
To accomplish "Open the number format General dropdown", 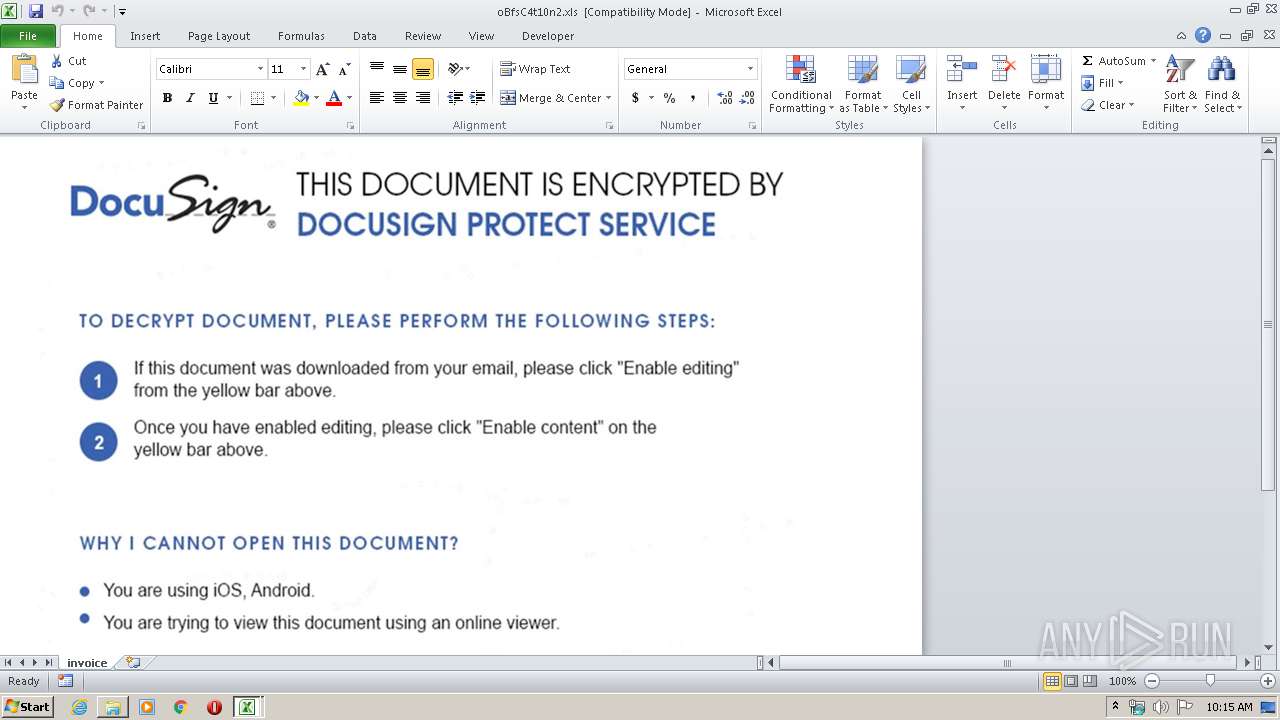I will [x=750, y=69].
